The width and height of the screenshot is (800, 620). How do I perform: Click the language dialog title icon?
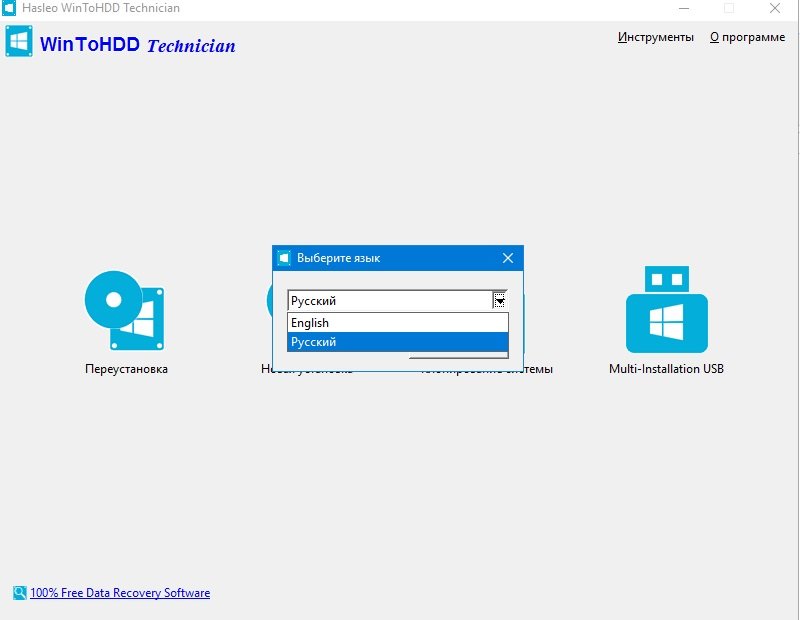(284, 258)
